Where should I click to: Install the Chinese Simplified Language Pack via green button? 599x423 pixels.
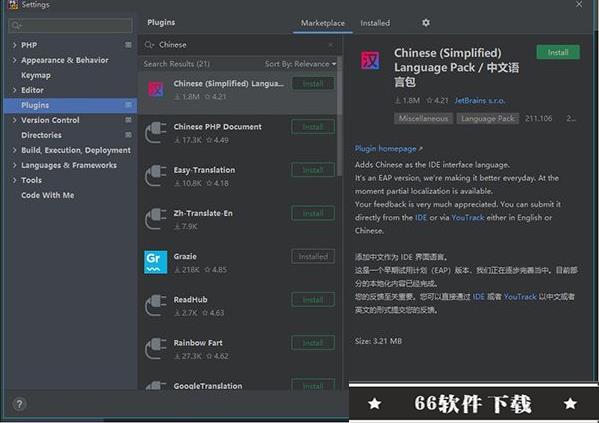[x=558, y=52]
